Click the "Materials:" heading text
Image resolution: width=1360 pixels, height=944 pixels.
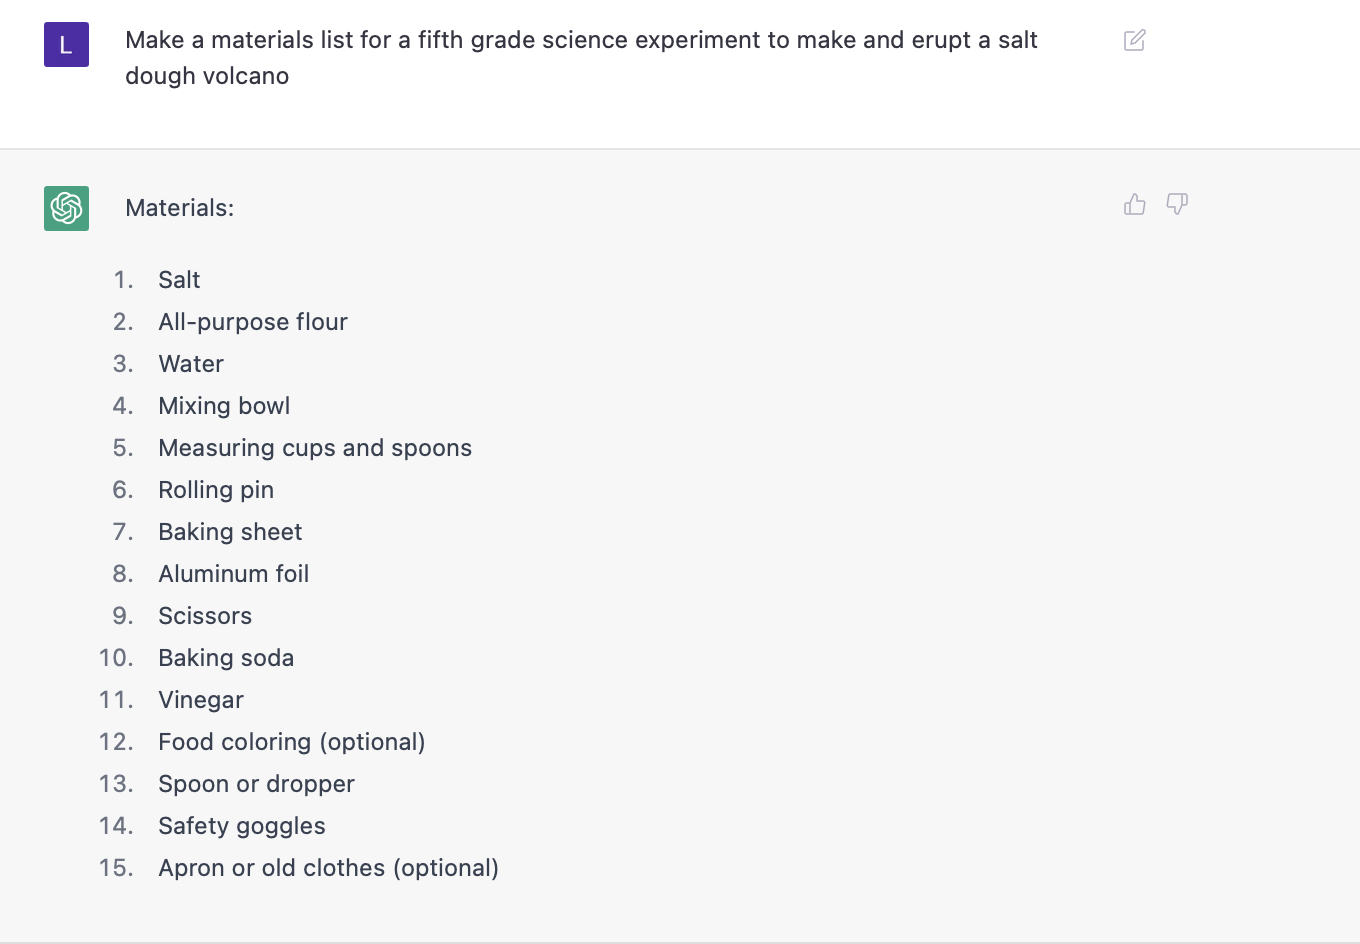click(x=179, y=208)
